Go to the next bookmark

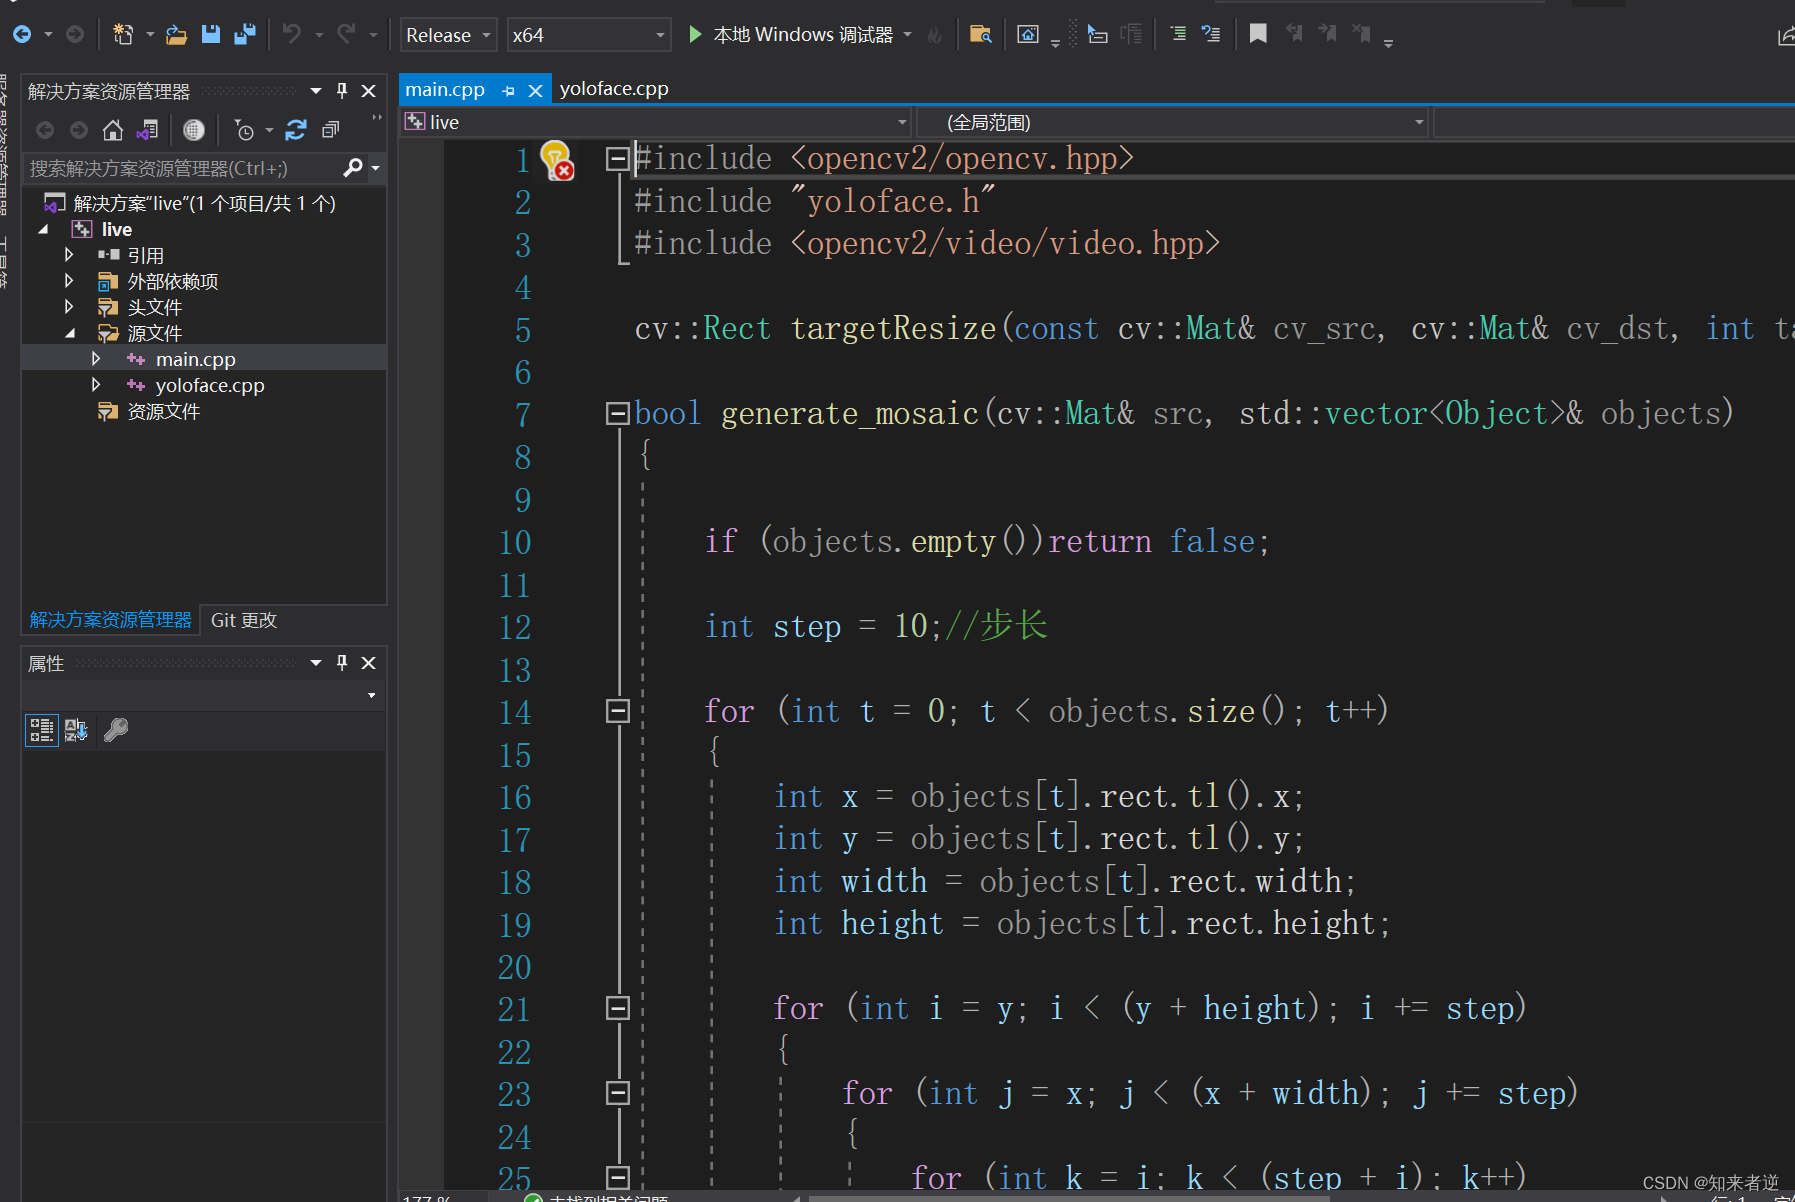coord(1328,35)
